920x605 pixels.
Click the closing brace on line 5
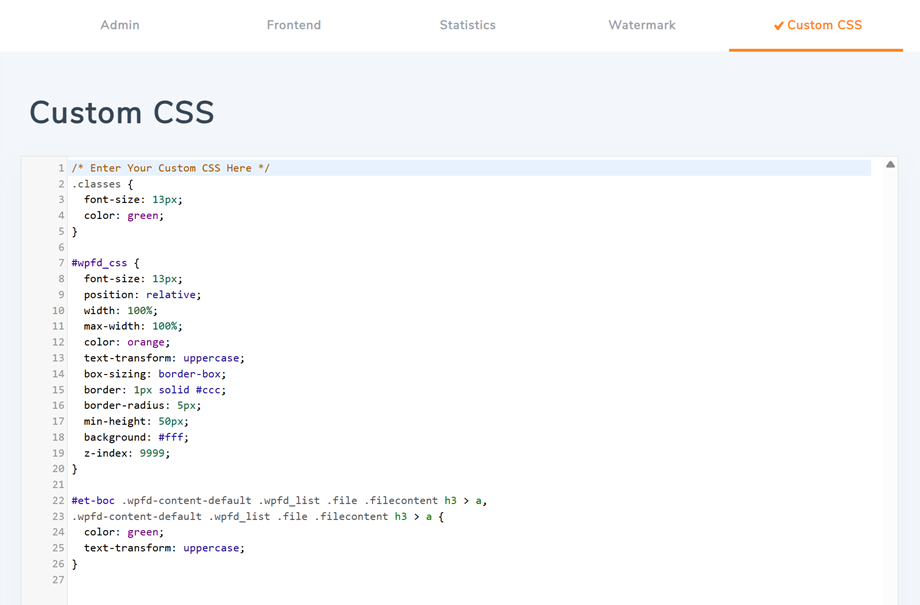pyautogui.click(x=75, y=231)
